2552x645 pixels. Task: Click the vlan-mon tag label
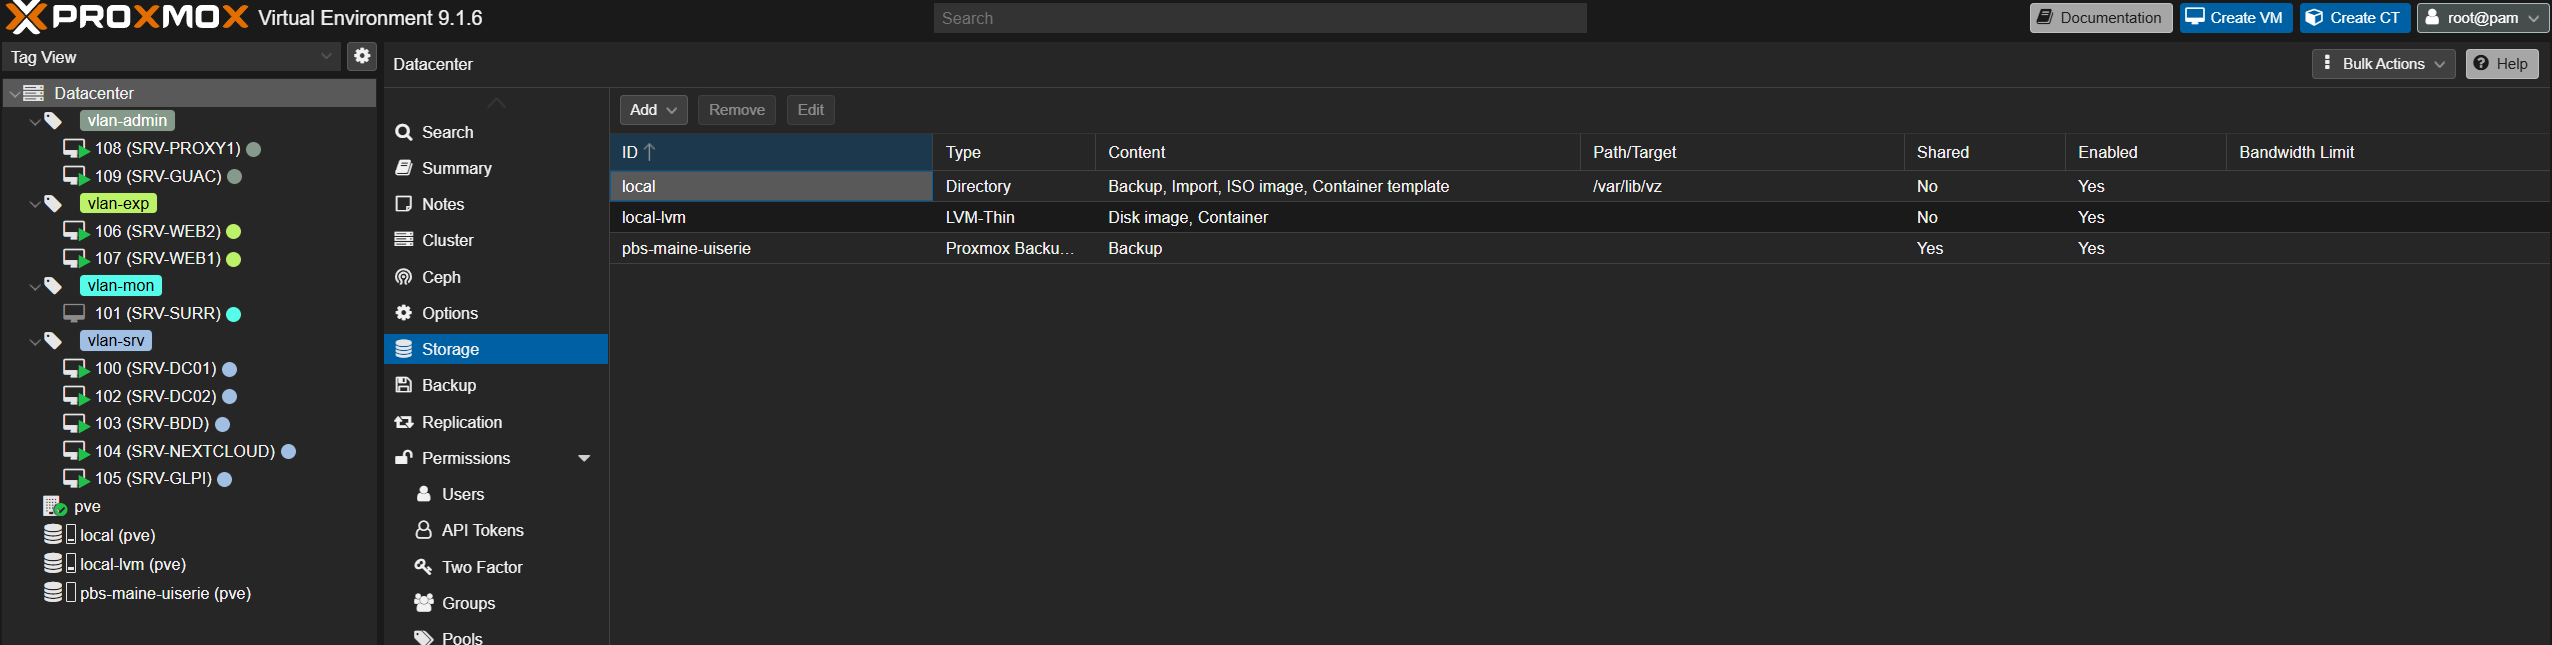pyautogui.click(x=121, y=286)
